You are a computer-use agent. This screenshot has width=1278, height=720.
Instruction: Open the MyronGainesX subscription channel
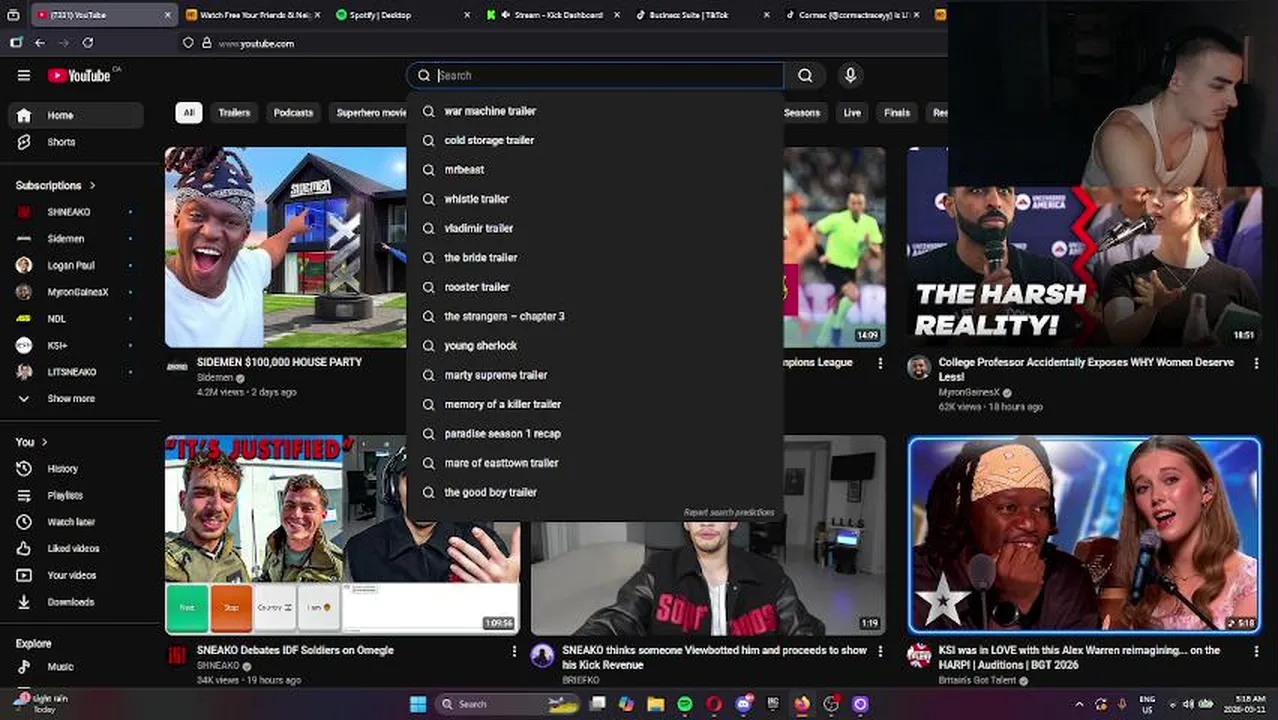[x=76, y=292]
